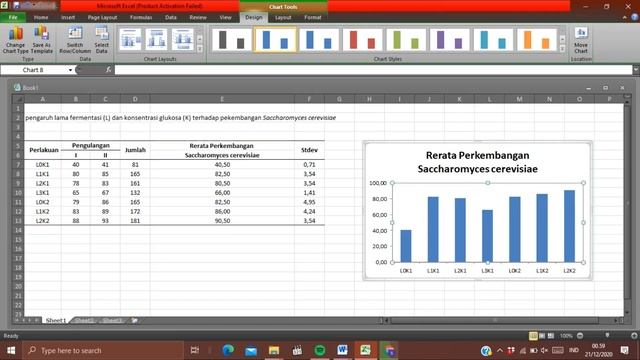Switch to the Home tab
This screenshot has width=640, height=360.
click(x=41, y=18)
